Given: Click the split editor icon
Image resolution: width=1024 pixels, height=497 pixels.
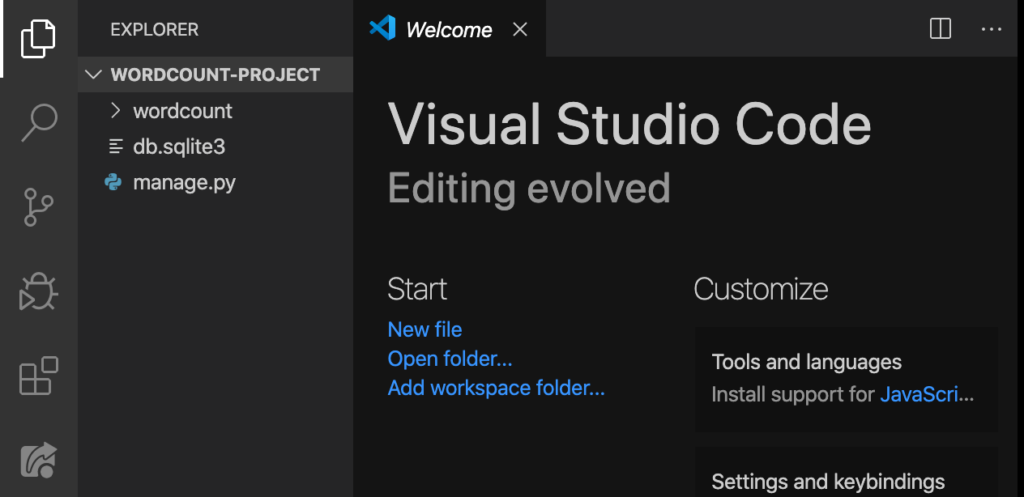Looking at the screenshot, I should pos(940,29).
